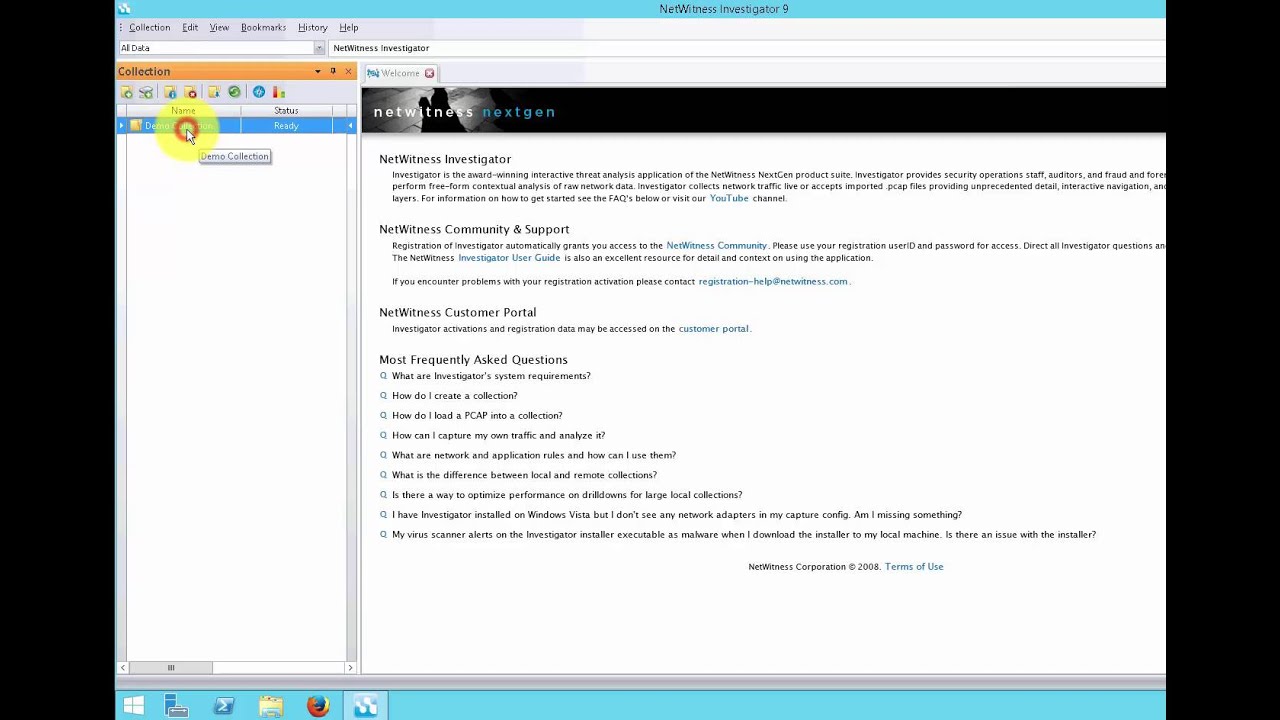Open Firefox from the taskbar
1280x720 pixels.
[318, 706]
